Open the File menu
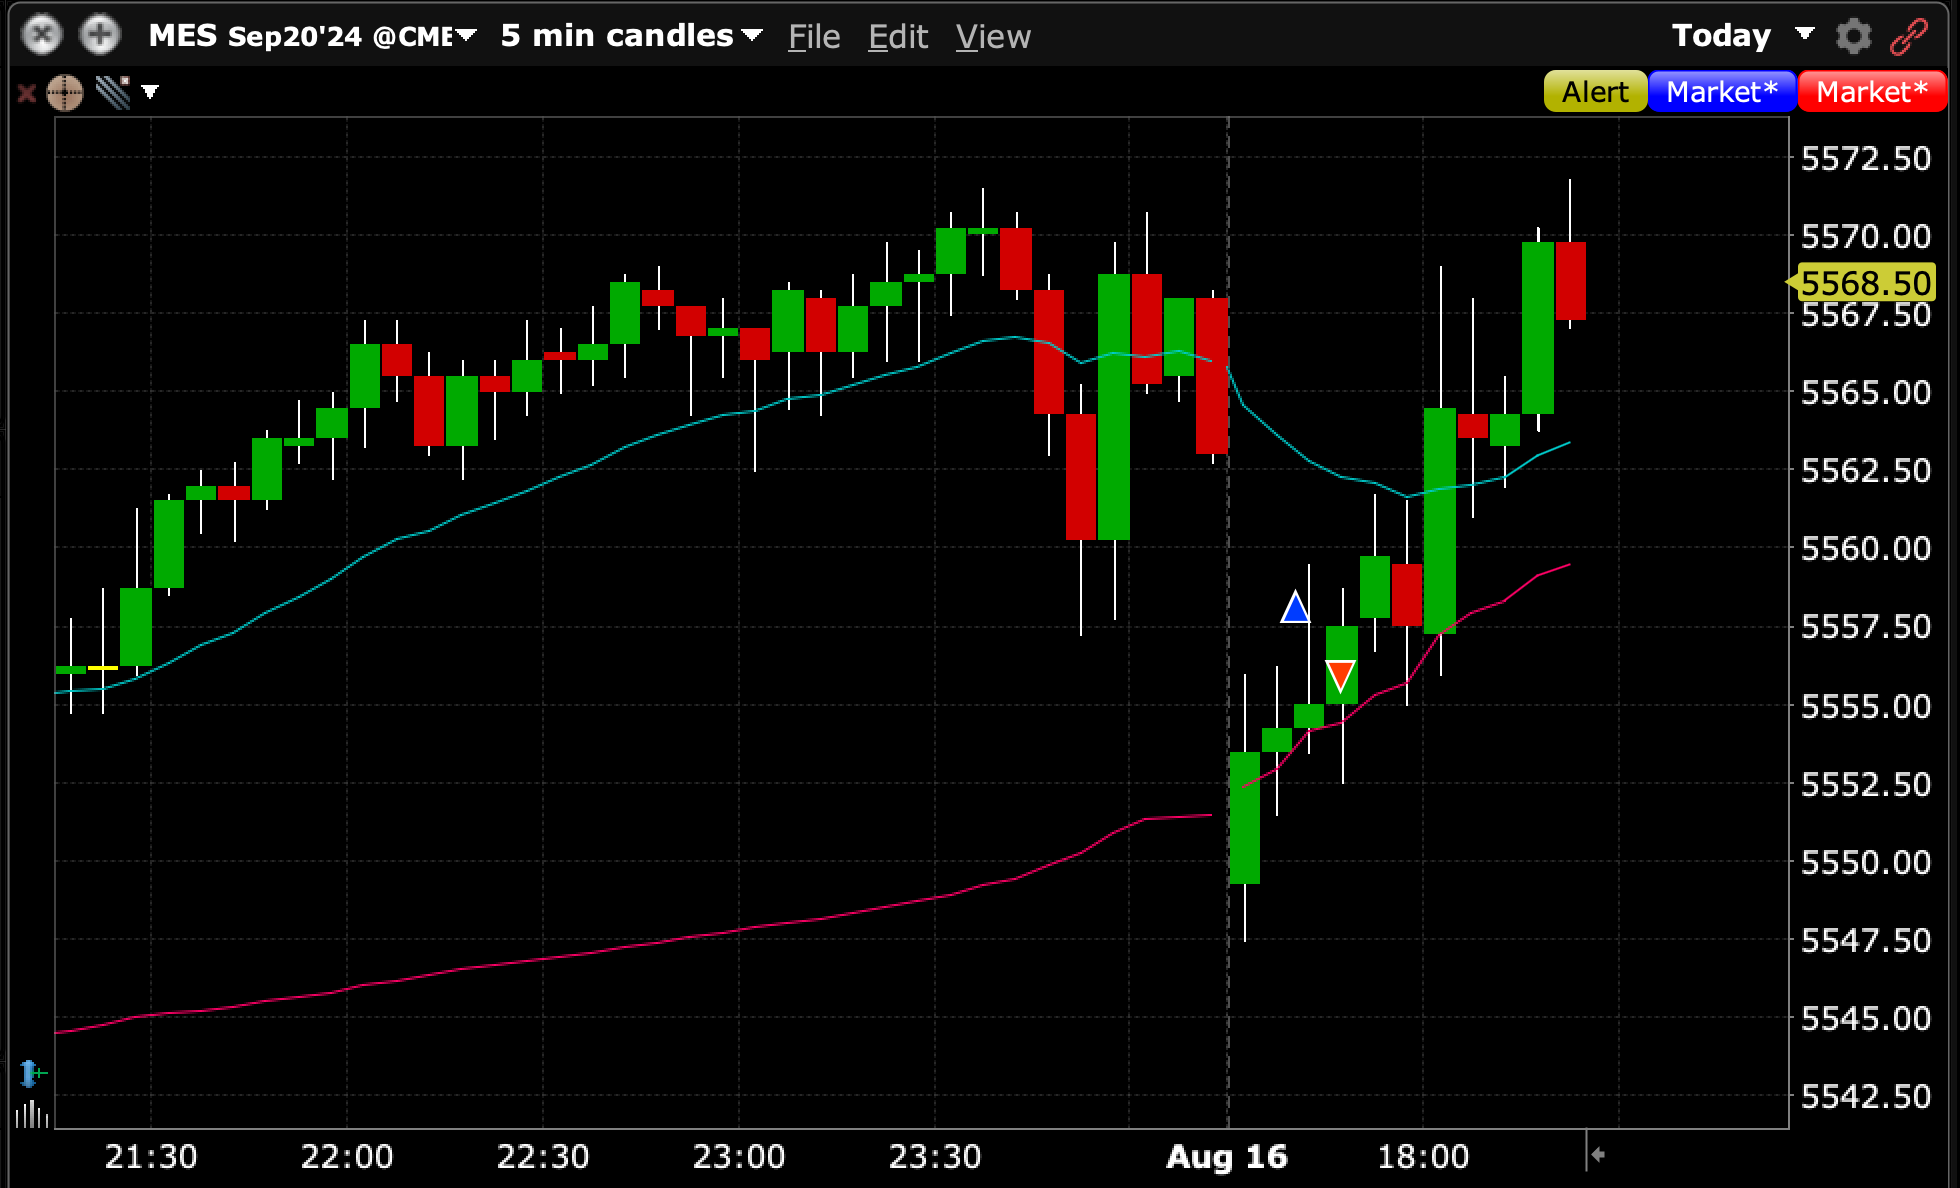Image resolution: width=1960 pixels, height=1188 pixels. click(814, 37)
